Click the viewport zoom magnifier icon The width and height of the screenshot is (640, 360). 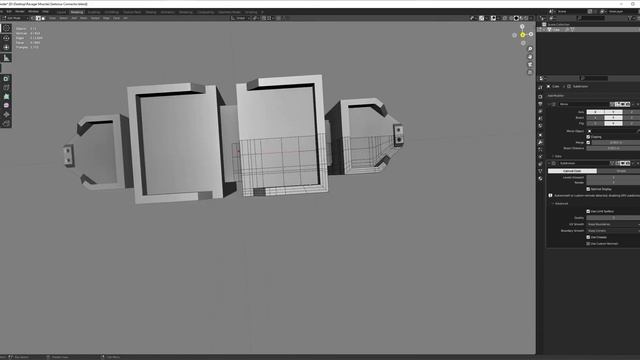click(530, 49)
